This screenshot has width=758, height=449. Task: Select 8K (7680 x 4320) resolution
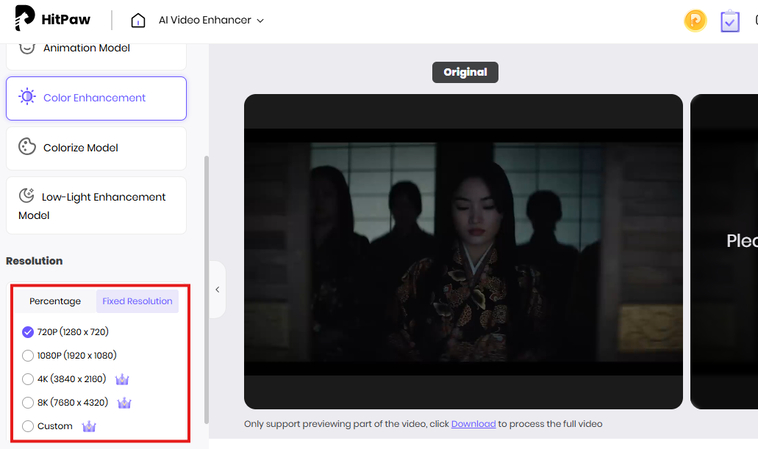[x=65, y=403]
